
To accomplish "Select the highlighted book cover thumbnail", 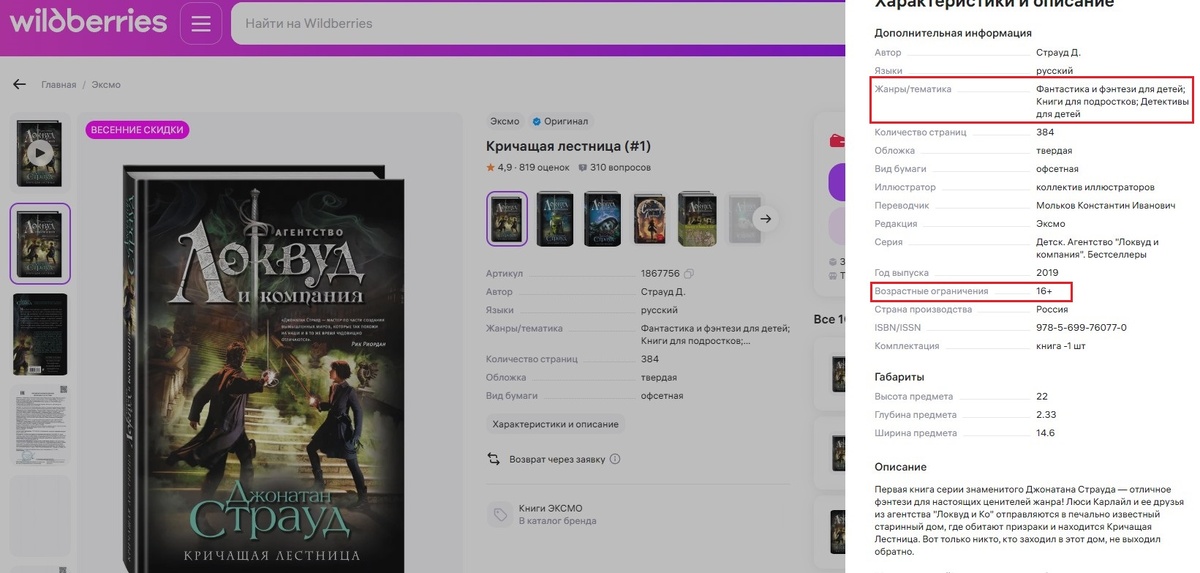I will point(40,244).
